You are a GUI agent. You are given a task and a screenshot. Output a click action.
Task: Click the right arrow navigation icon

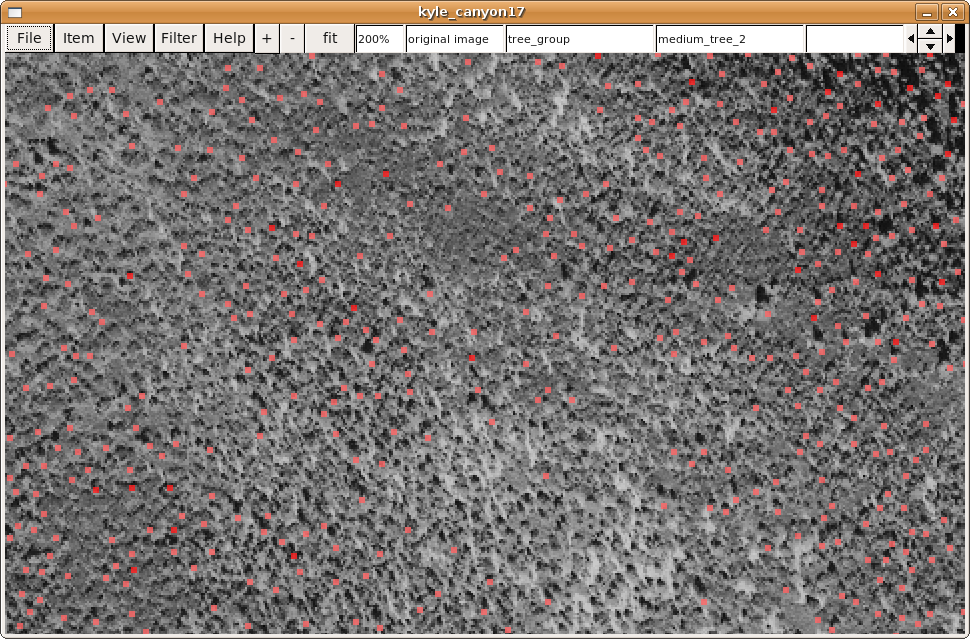tap(950, 39)
